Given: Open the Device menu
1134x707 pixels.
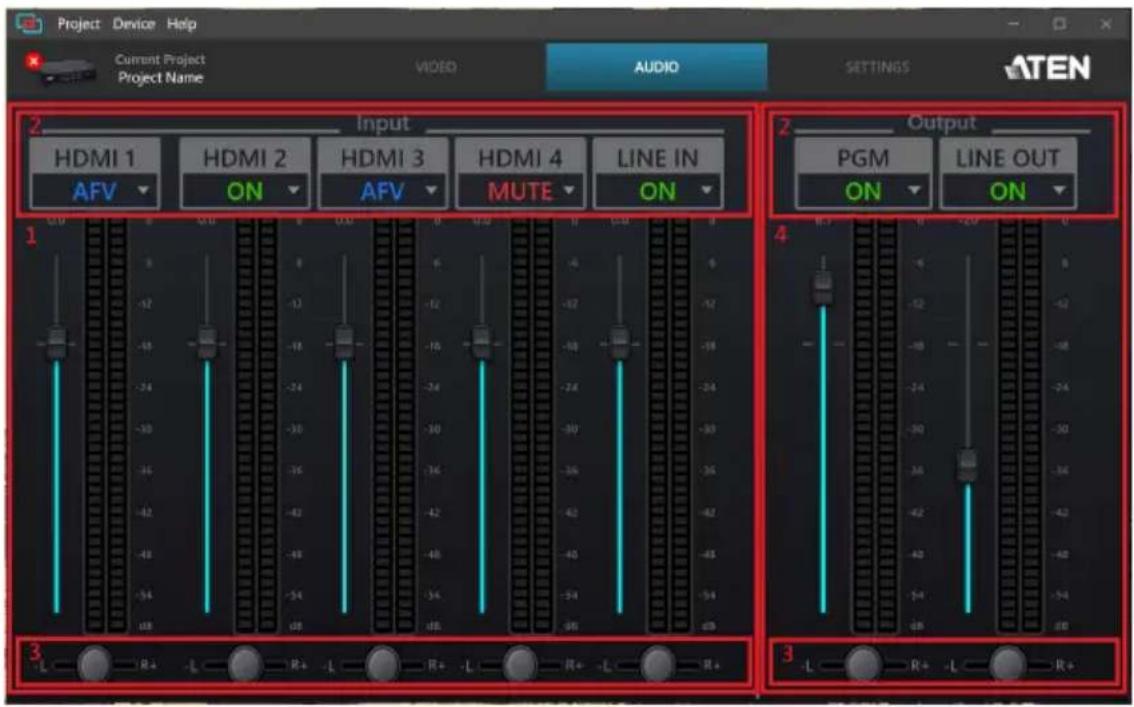Looking at the screenshot, I should click(x=134, y=24).
